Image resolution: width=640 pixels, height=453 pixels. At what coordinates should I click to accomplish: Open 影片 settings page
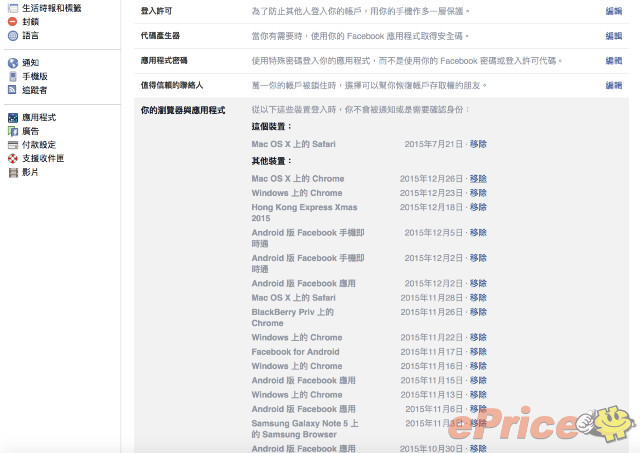(x=31, y=172)
